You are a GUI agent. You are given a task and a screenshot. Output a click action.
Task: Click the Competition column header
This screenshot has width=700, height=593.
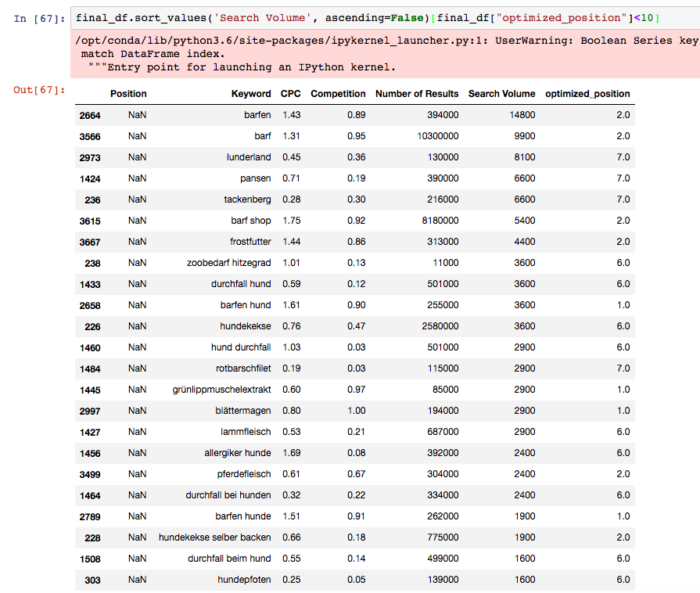(338, 94)
